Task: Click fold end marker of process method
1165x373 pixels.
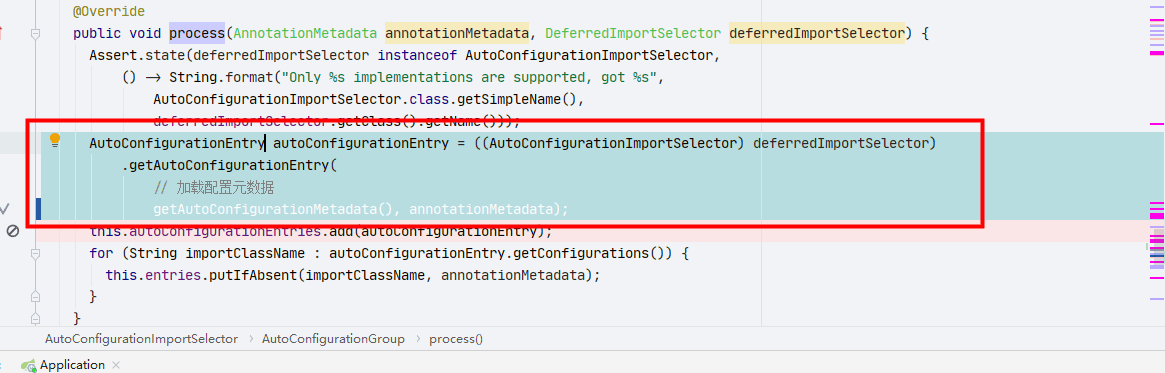Action: 35,317
